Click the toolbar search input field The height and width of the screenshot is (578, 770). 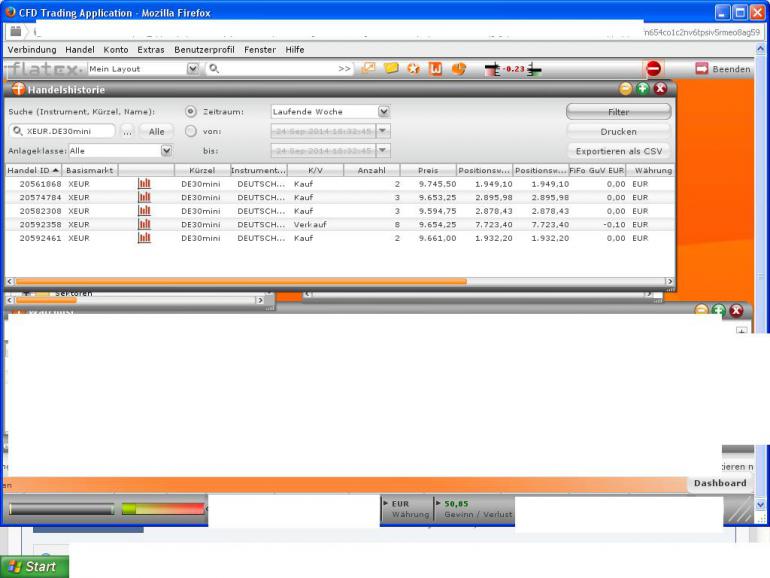click(x=278, y=69)
